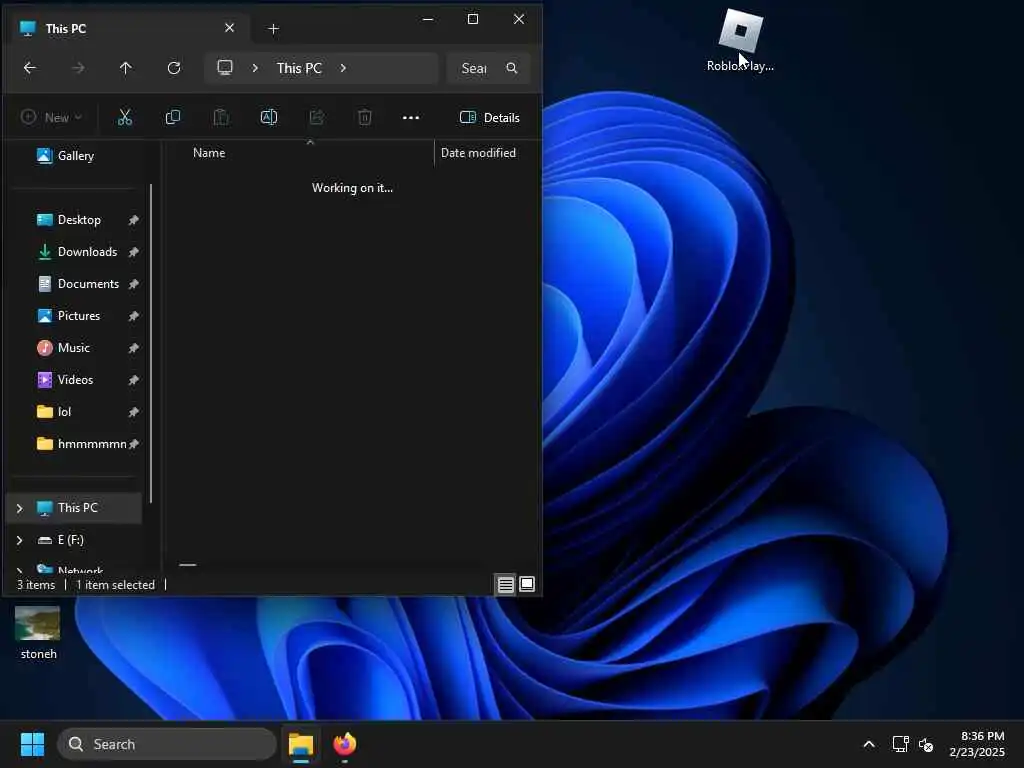Select the This PC tab
This screenshot has width=1024, height=768.
[x=128, y=29]
